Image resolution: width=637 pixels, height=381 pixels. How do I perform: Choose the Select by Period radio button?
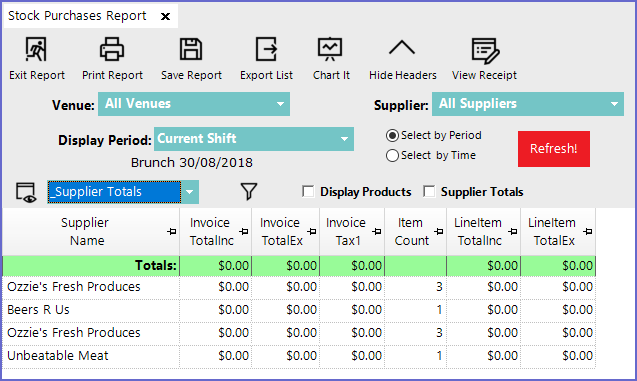(392, 135)
